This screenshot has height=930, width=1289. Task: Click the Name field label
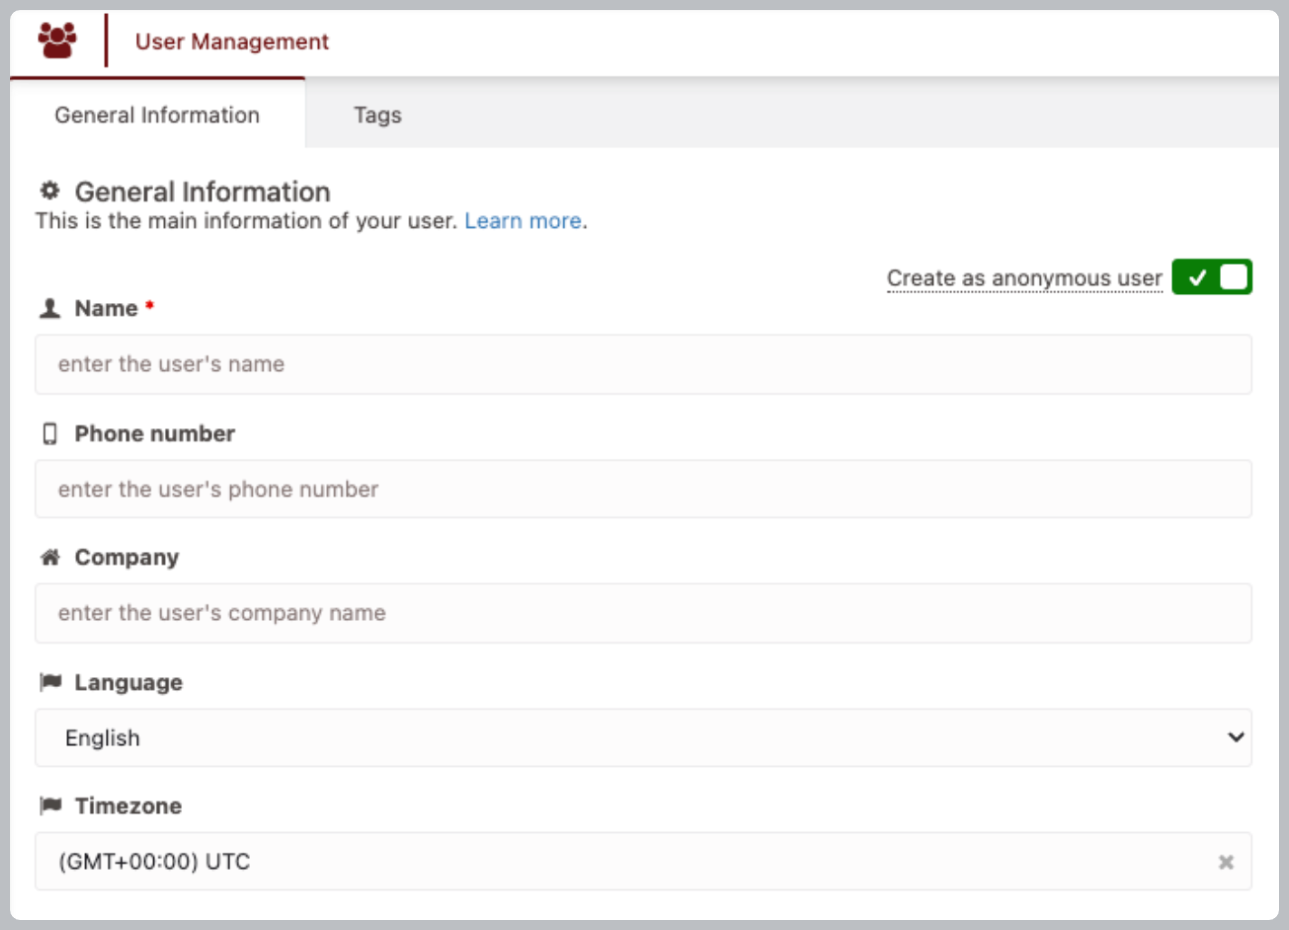[106, 308]
